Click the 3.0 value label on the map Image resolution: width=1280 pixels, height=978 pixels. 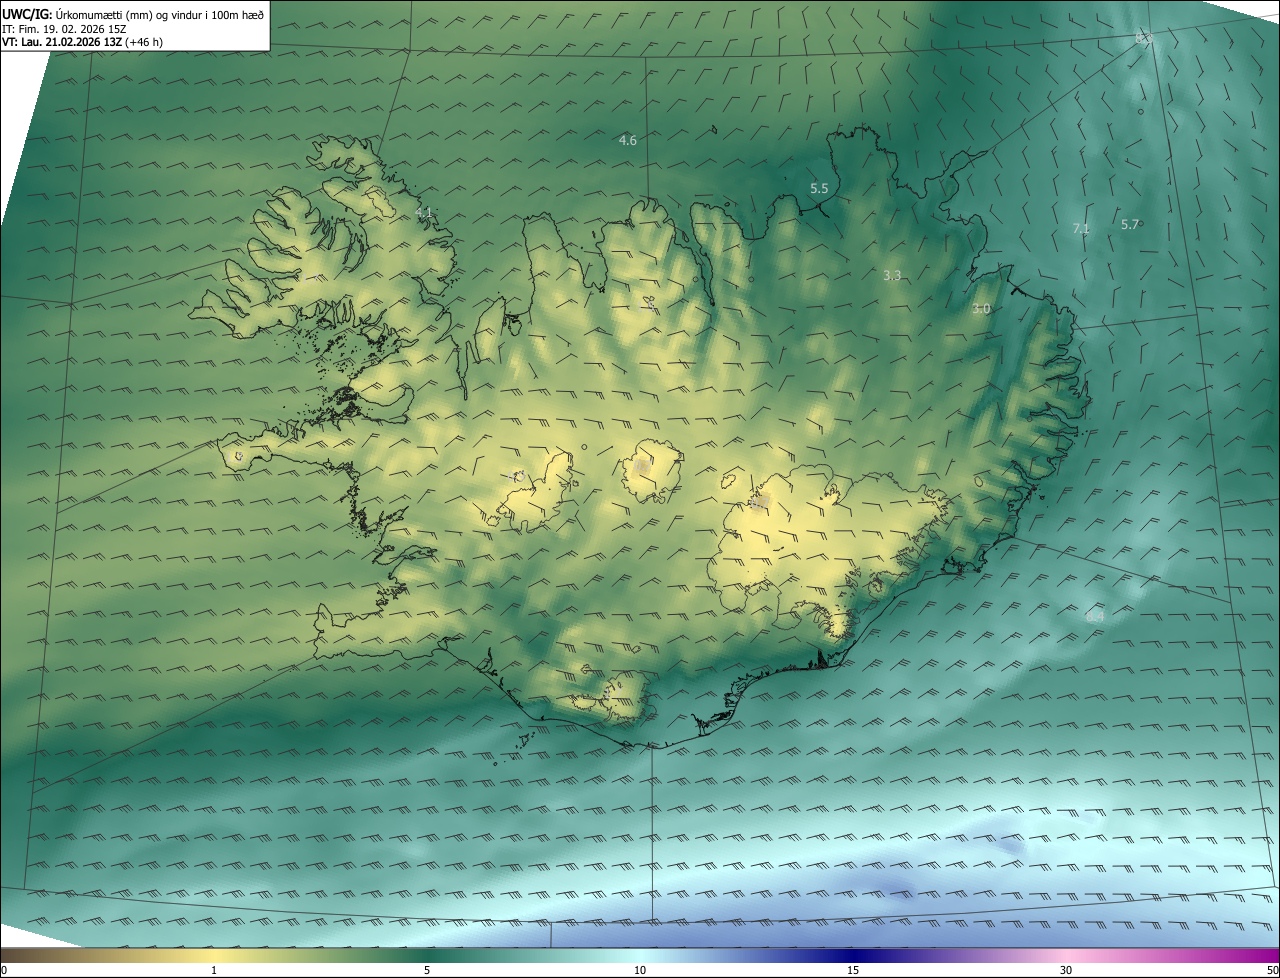pyautogui.click(x=981, y=309)
